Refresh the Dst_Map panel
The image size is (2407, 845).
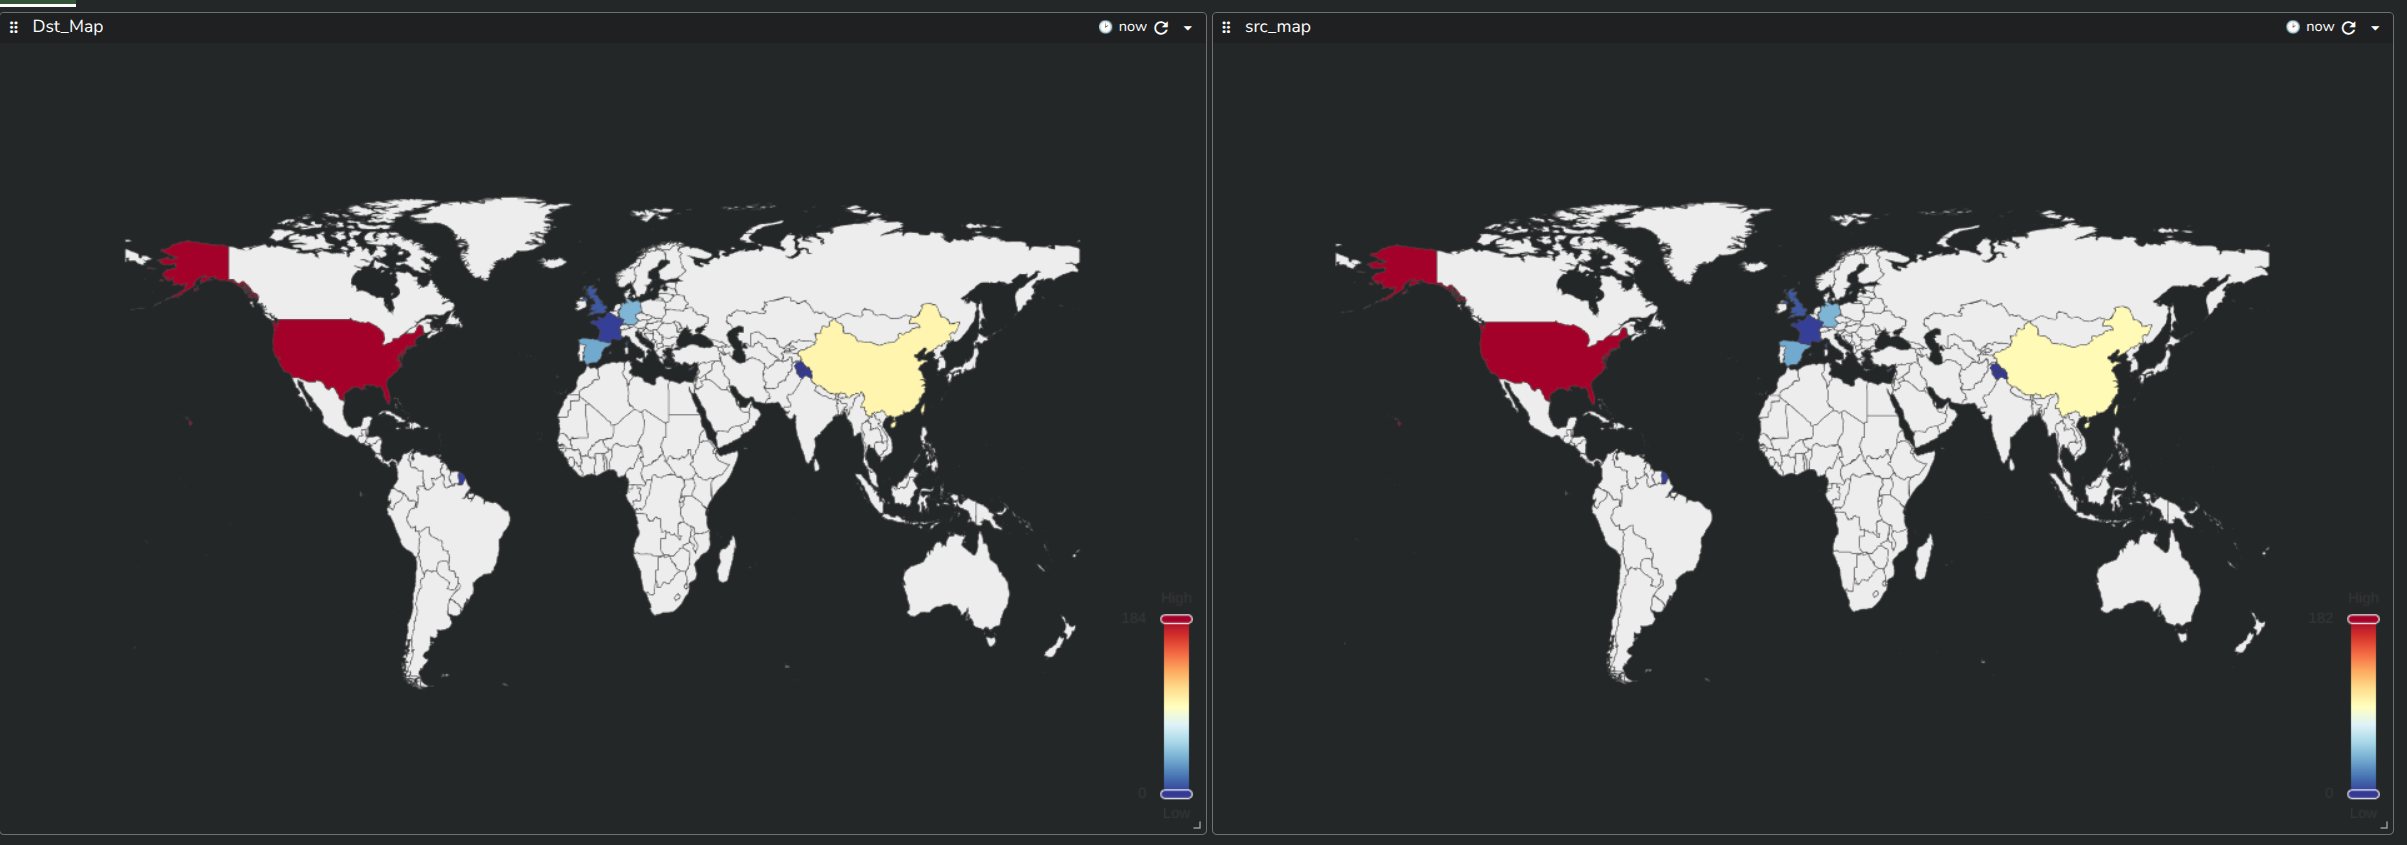[x=1161, y=28]
